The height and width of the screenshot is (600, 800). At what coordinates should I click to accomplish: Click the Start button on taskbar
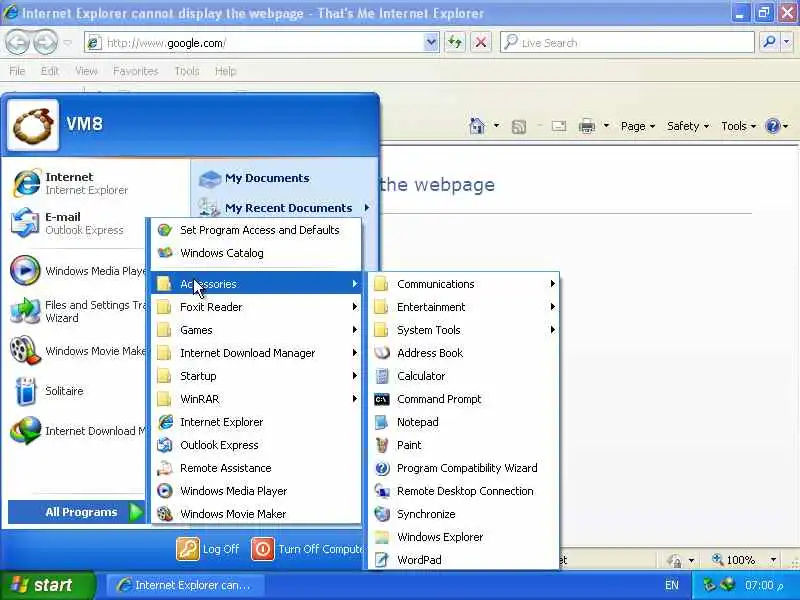(47, 585)
